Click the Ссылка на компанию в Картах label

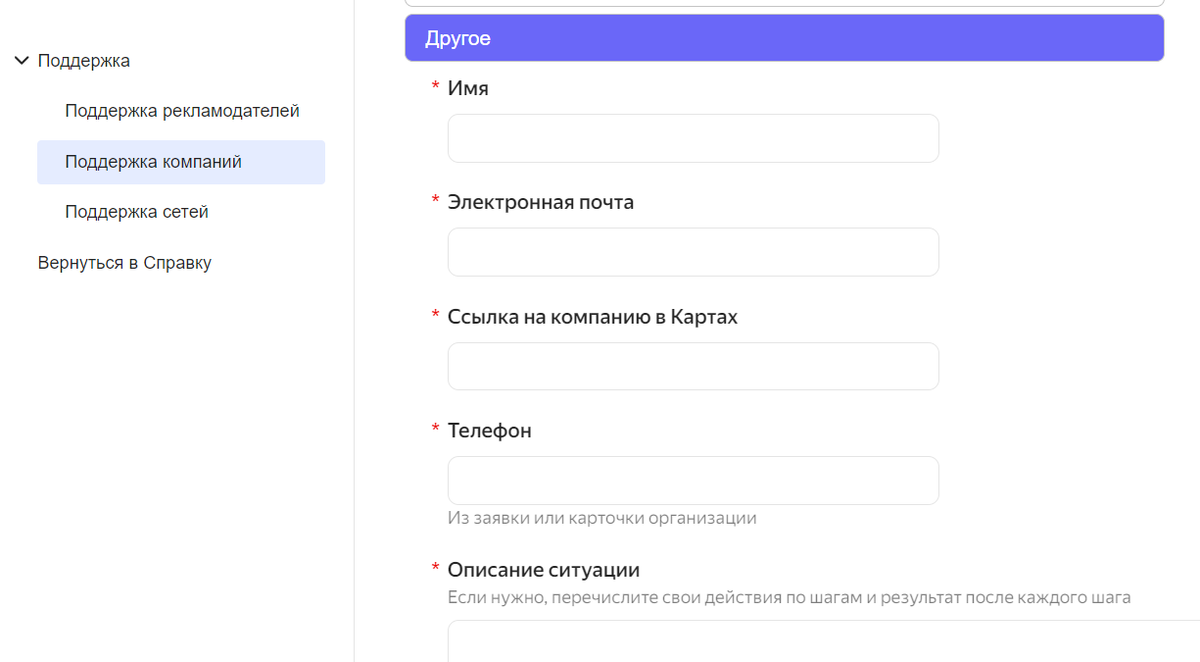tap(593, 317)
